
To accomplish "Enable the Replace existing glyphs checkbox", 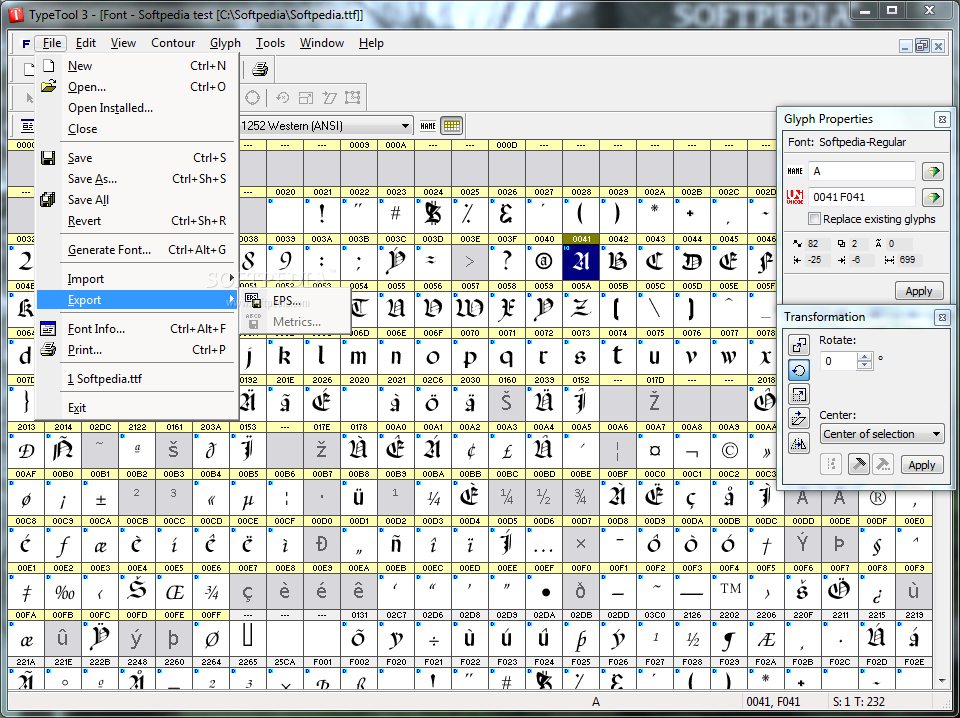I will pyautogui.click(x=814, y=219).
